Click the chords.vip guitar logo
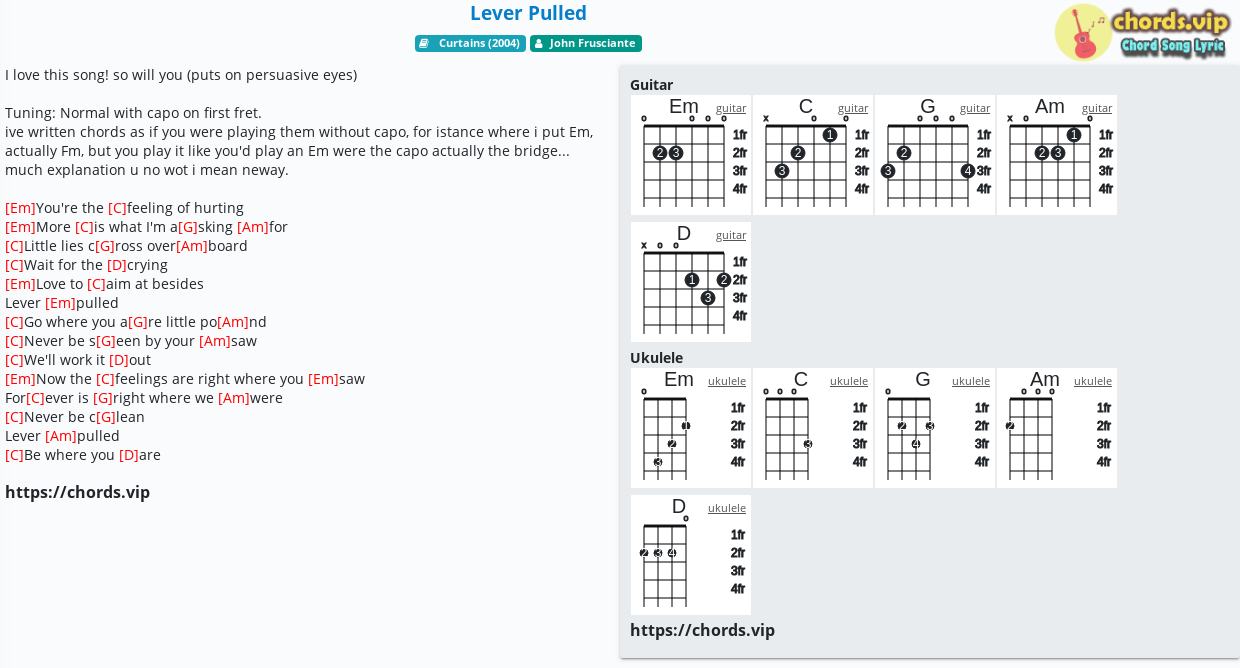The image size is (1240, 668). pos(1141,32)
